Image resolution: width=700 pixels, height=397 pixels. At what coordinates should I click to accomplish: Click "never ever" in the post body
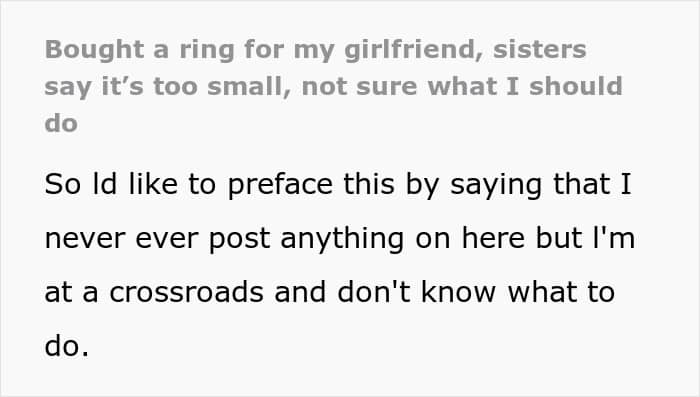click(121, 238)
